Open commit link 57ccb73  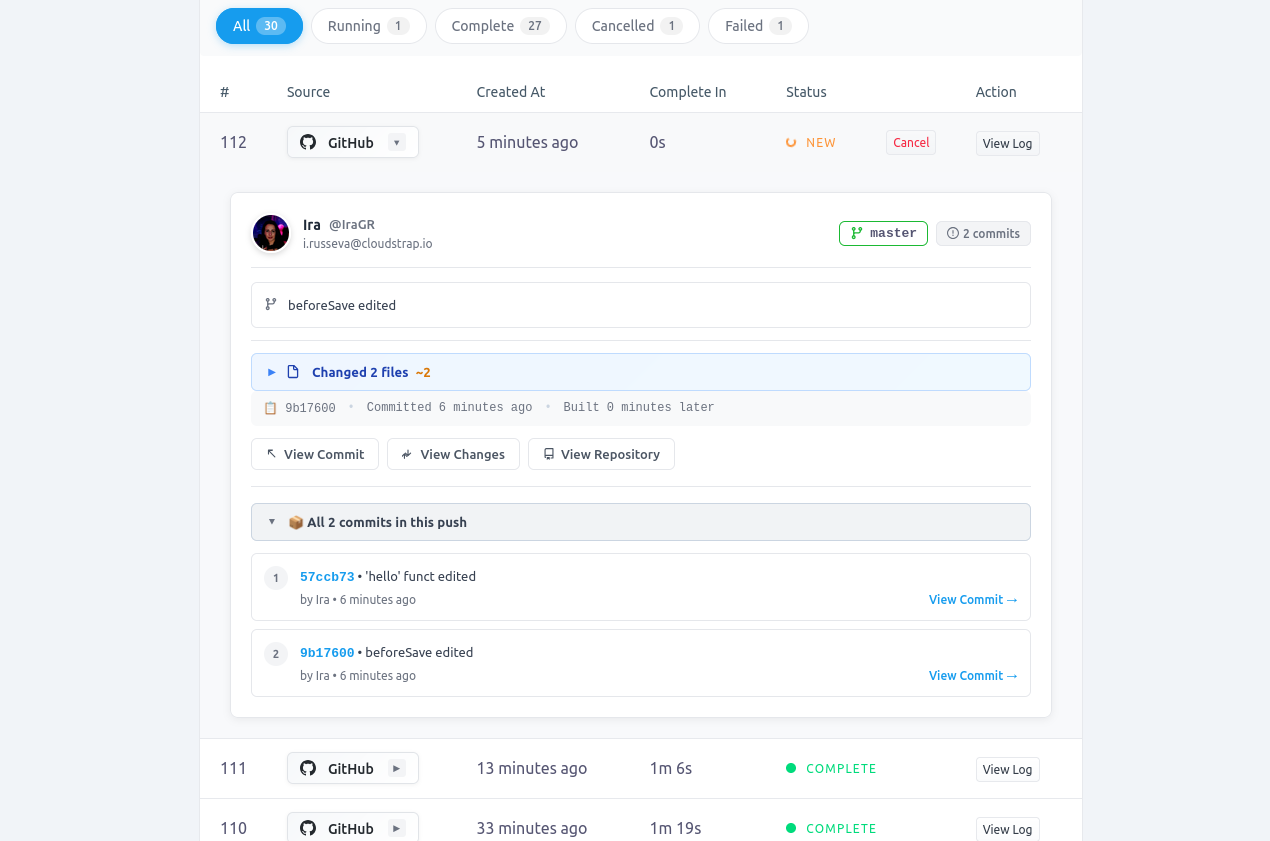[326, 576]
